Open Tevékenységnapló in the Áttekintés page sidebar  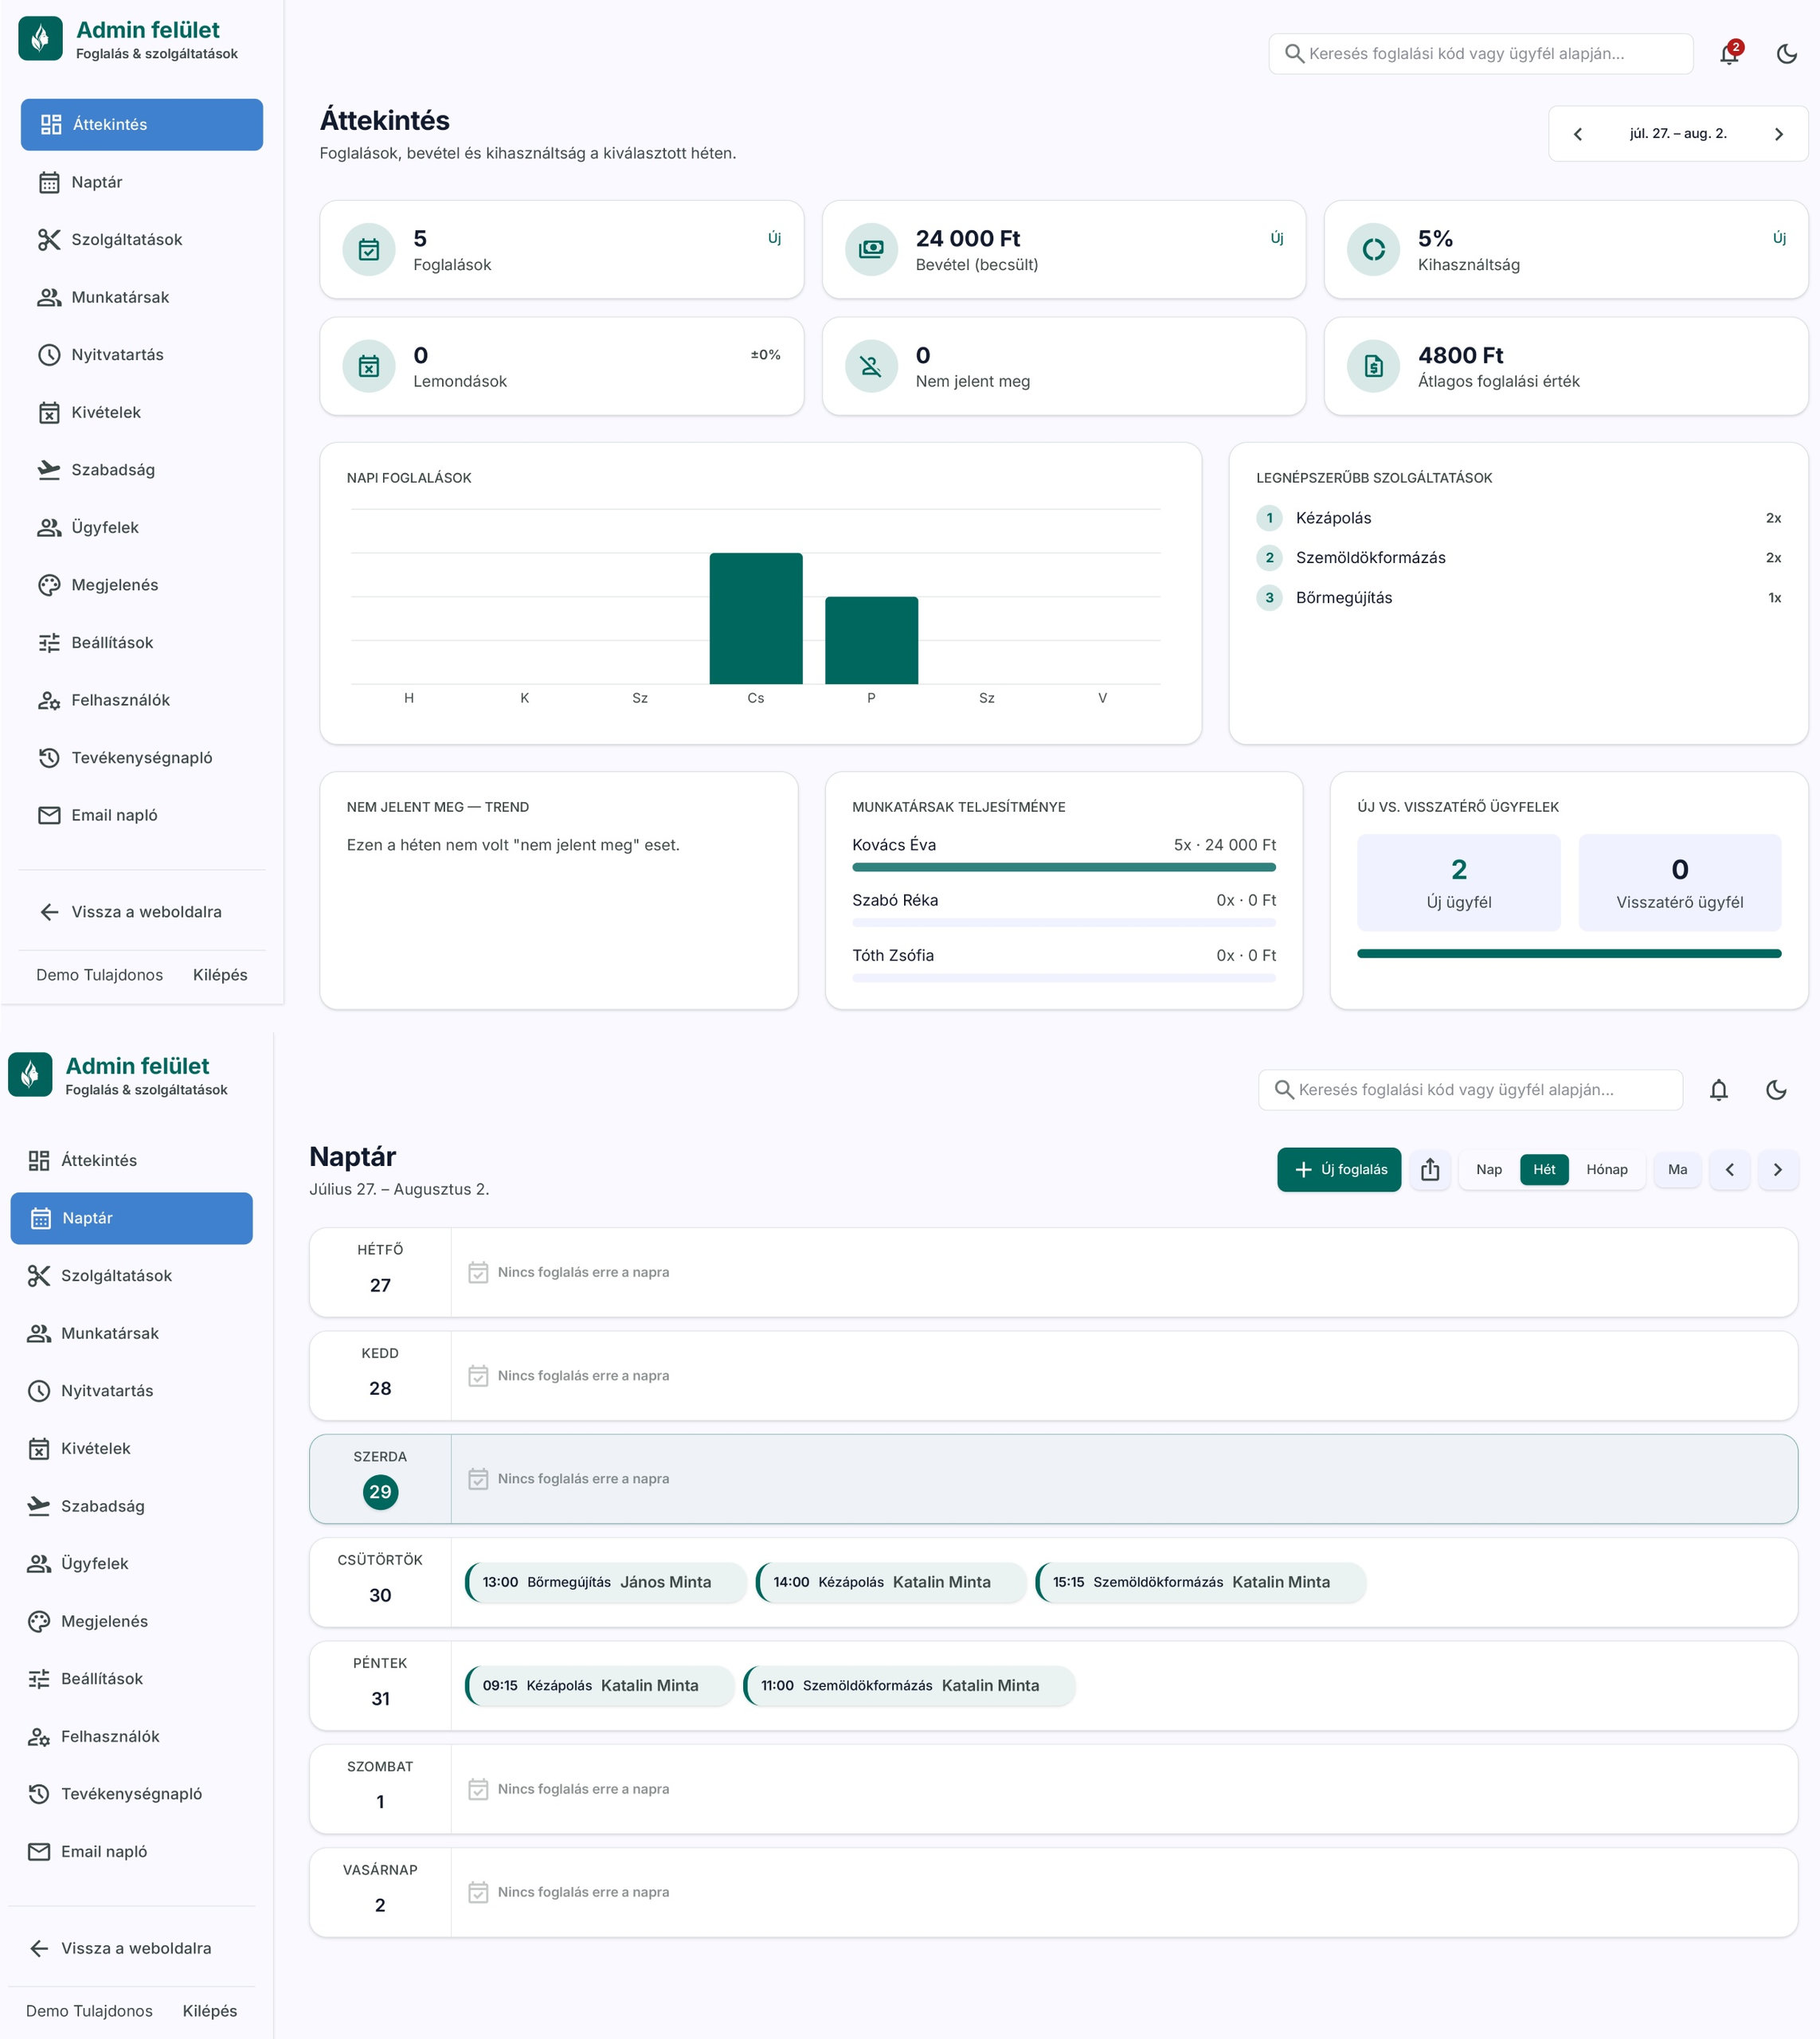click(142, 758)
